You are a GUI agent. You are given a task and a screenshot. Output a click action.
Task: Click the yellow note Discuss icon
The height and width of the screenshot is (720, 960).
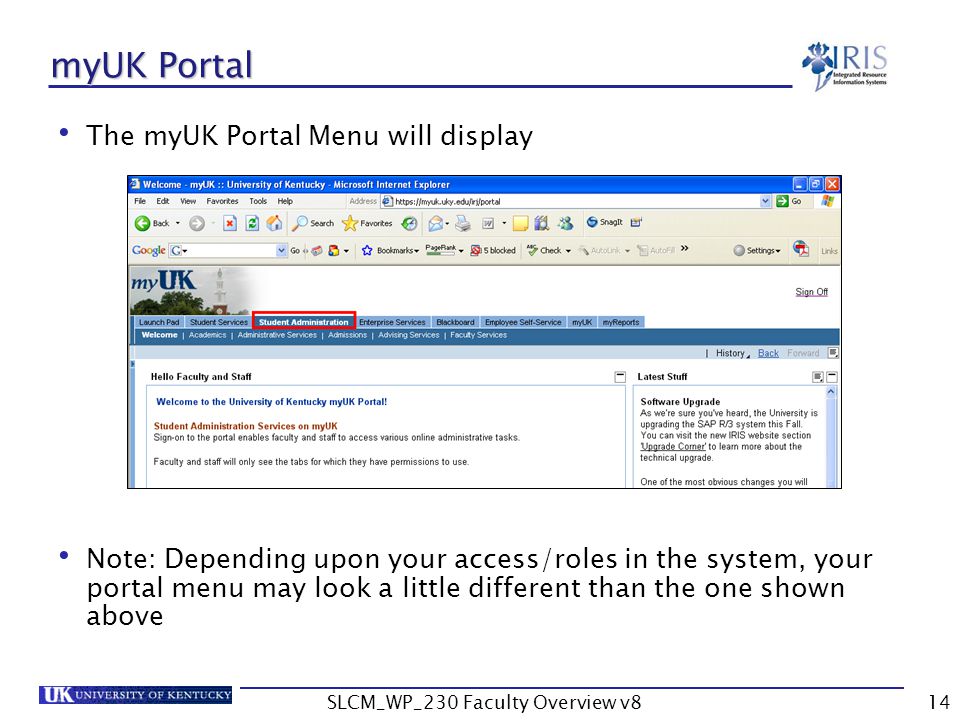click(520, 223)
